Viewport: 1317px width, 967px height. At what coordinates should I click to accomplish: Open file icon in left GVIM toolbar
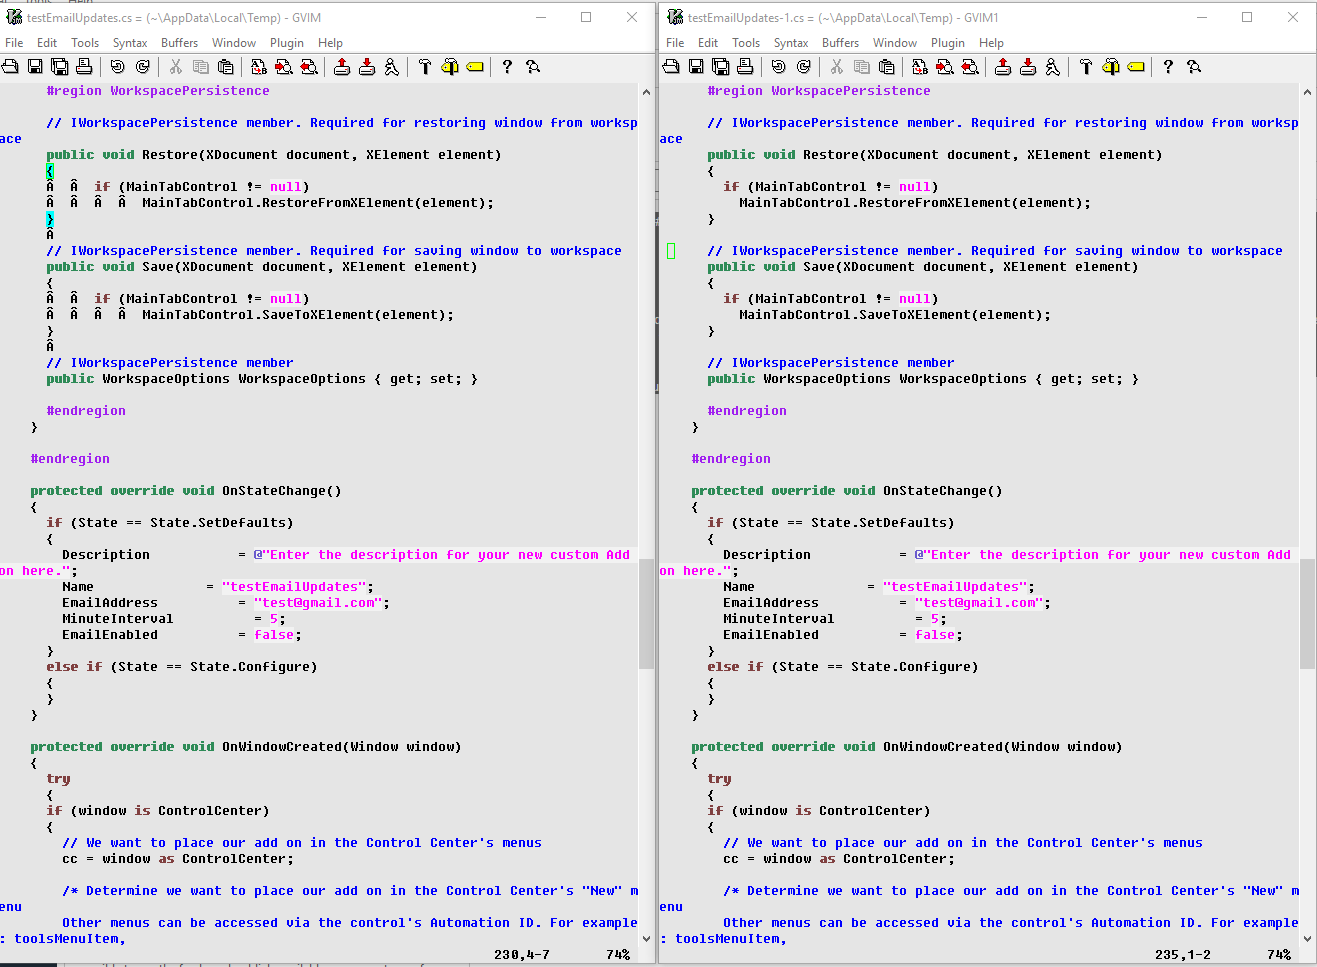click(10, 67)
